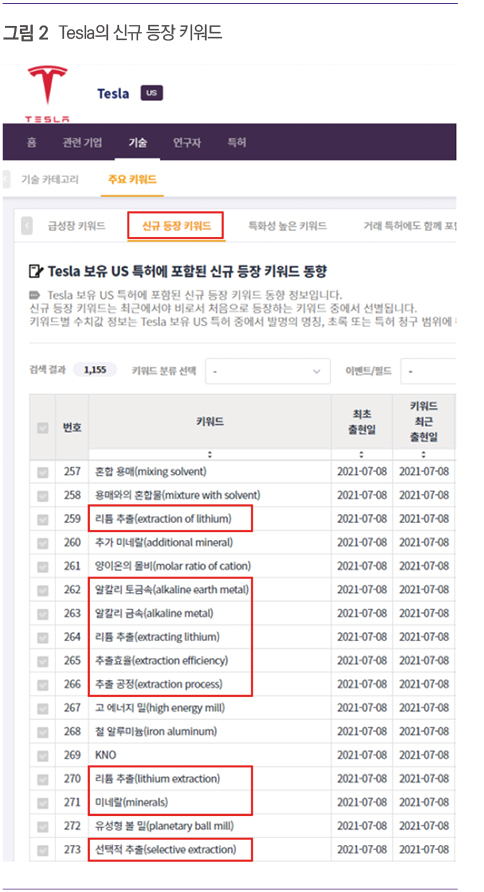Viewport: 484px width, 892px height.
Task: Click the US country badge next to Tesla
Action: pos(152,93)
